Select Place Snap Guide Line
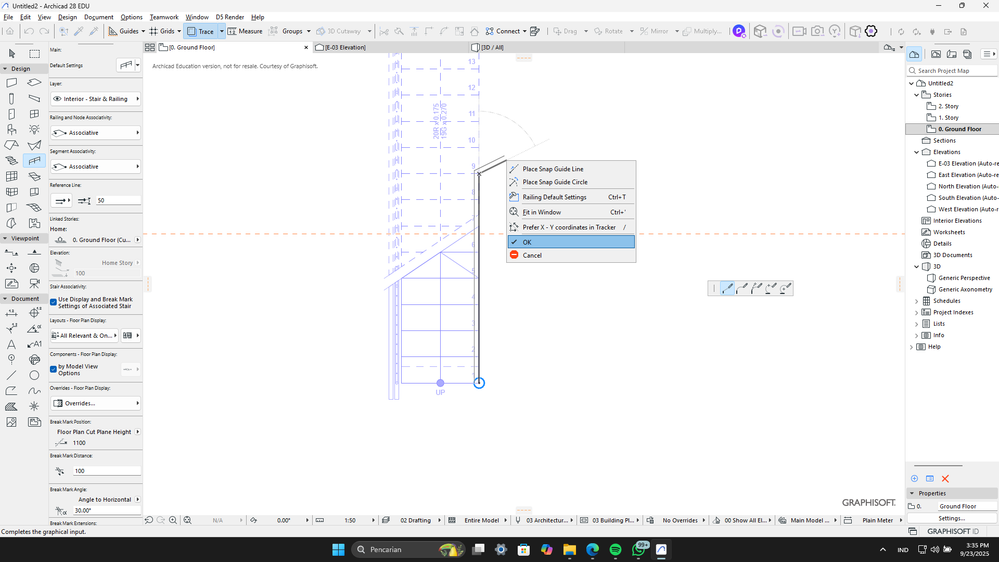 571,169
